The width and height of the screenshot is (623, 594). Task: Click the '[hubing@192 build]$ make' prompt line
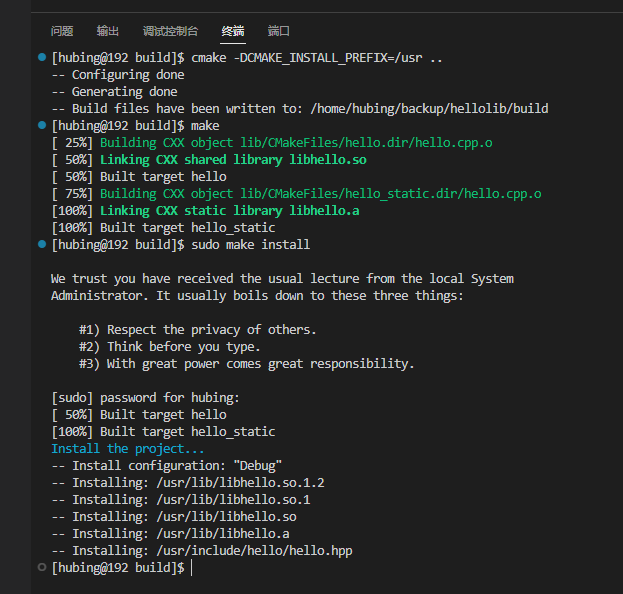click(x=135, y=126)
